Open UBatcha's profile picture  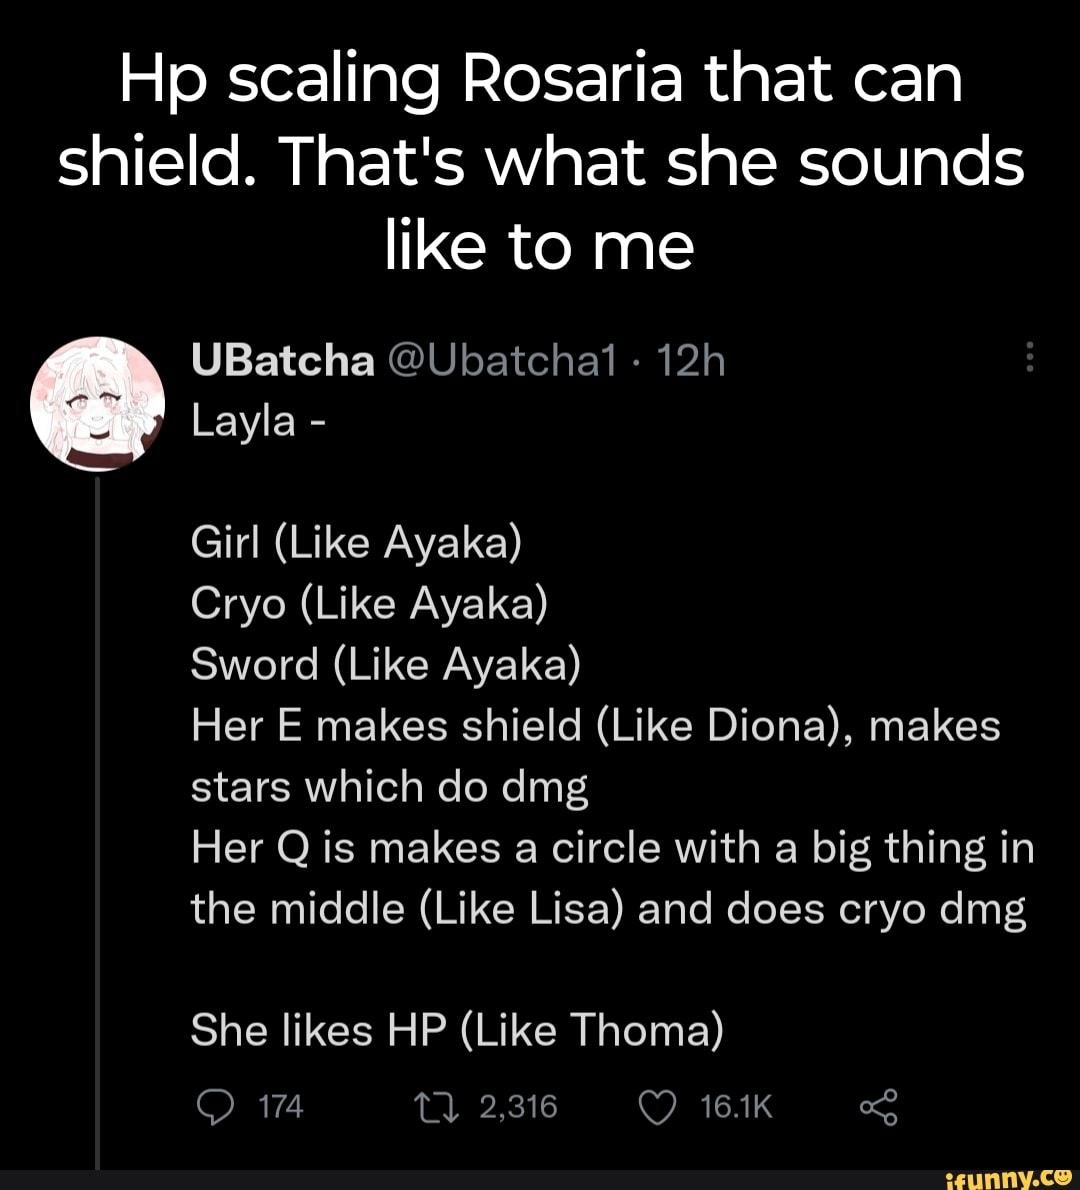[x=97, y=403]
